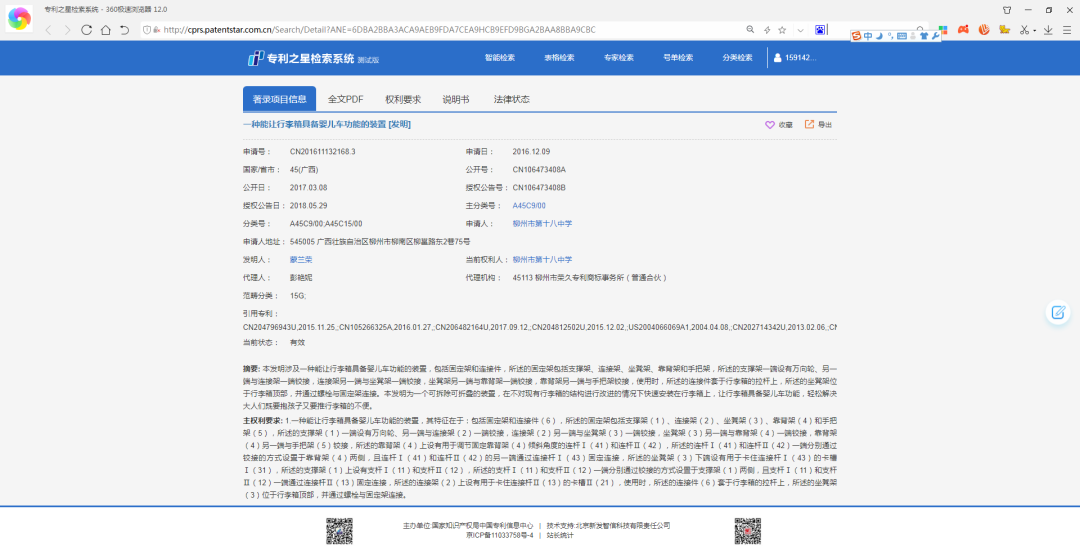The image size is (1080, 550).
Task: Expand the user account 159142... menu
Action: click(795, 58)
